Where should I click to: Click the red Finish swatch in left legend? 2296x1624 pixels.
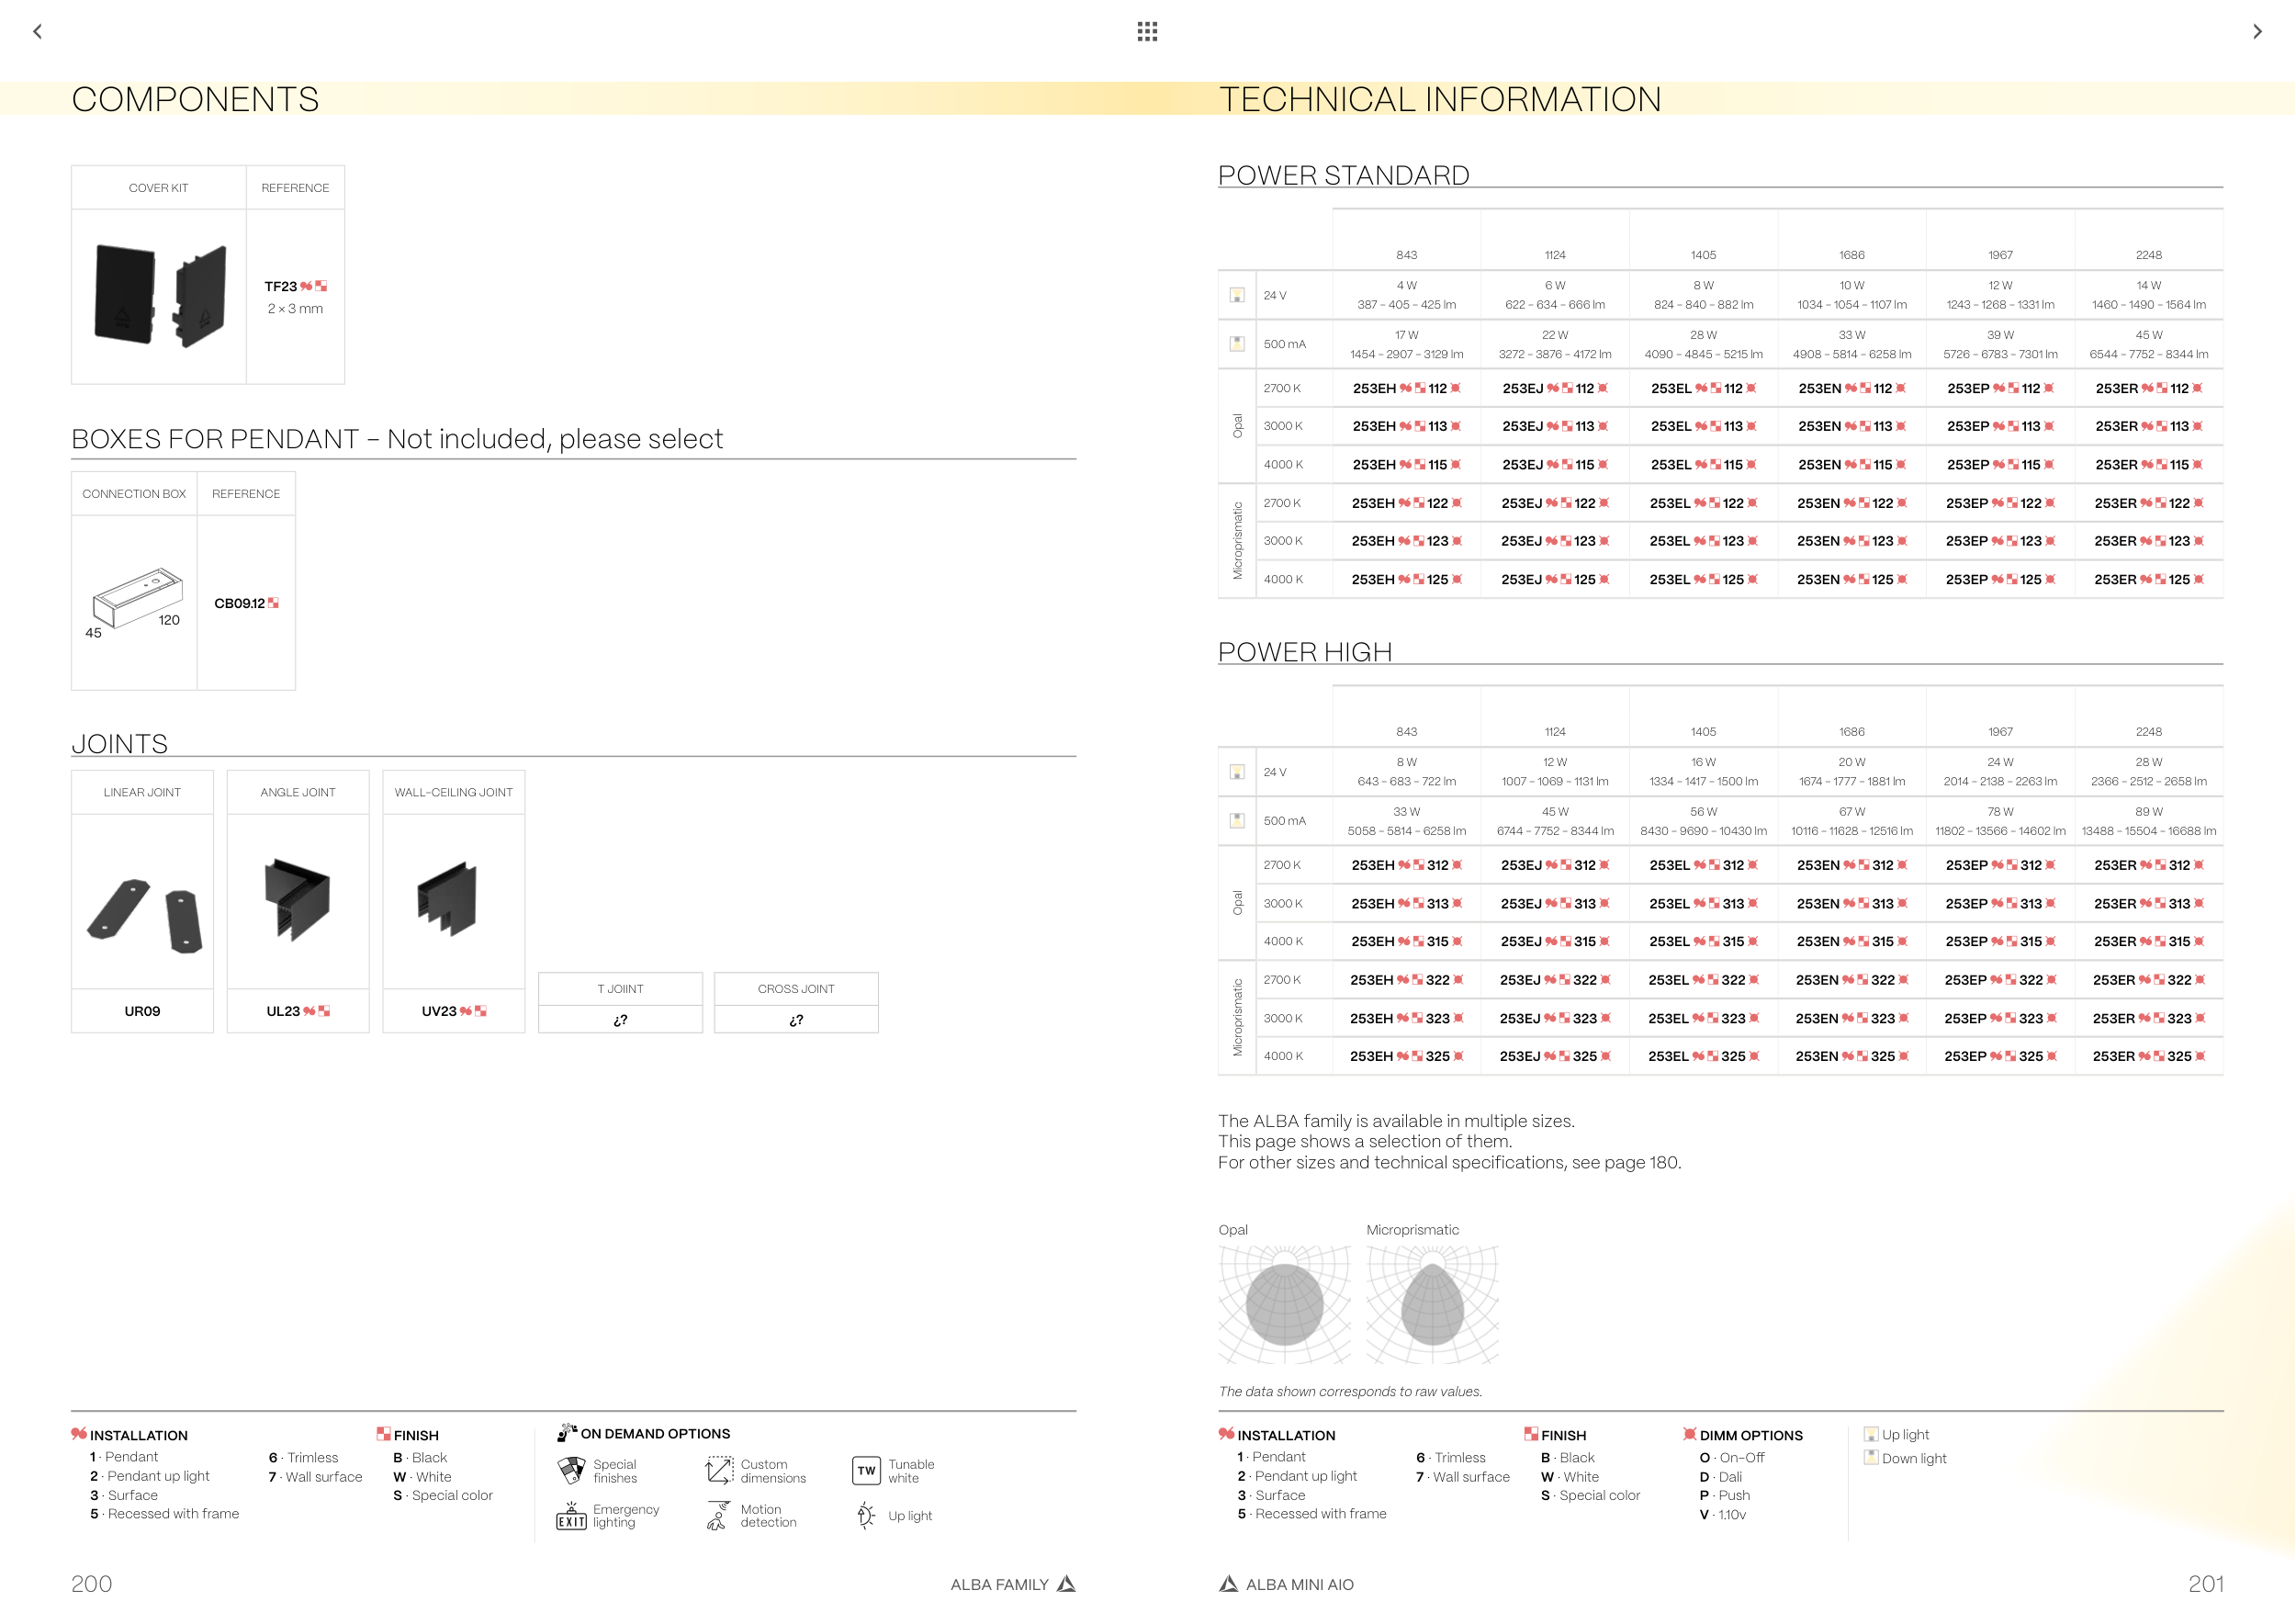coord(383,1434)
